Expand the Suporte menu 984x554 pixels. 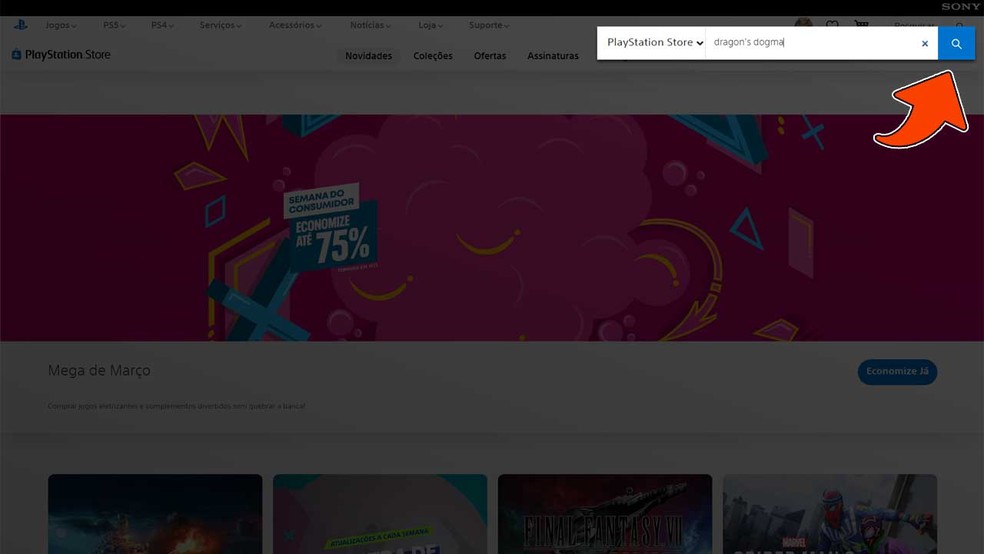489,25
